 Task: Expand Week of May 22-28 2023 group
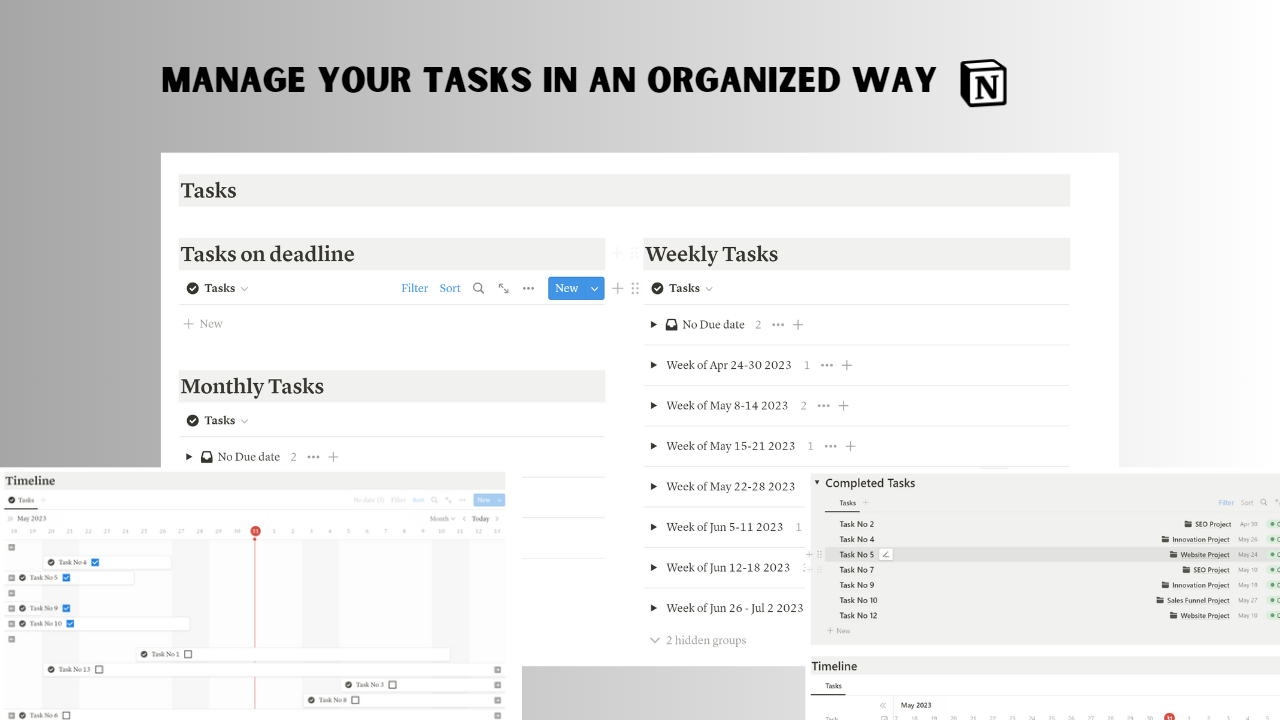click(x=654, y=487)
